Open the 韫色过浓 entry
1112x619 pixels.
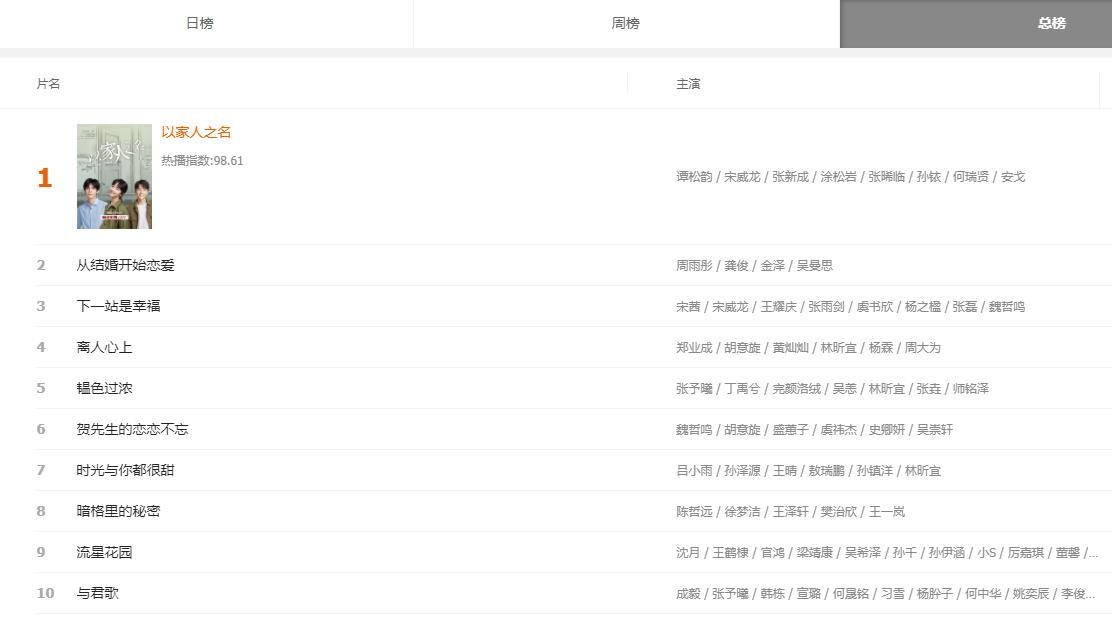click(x=104, y=388)
